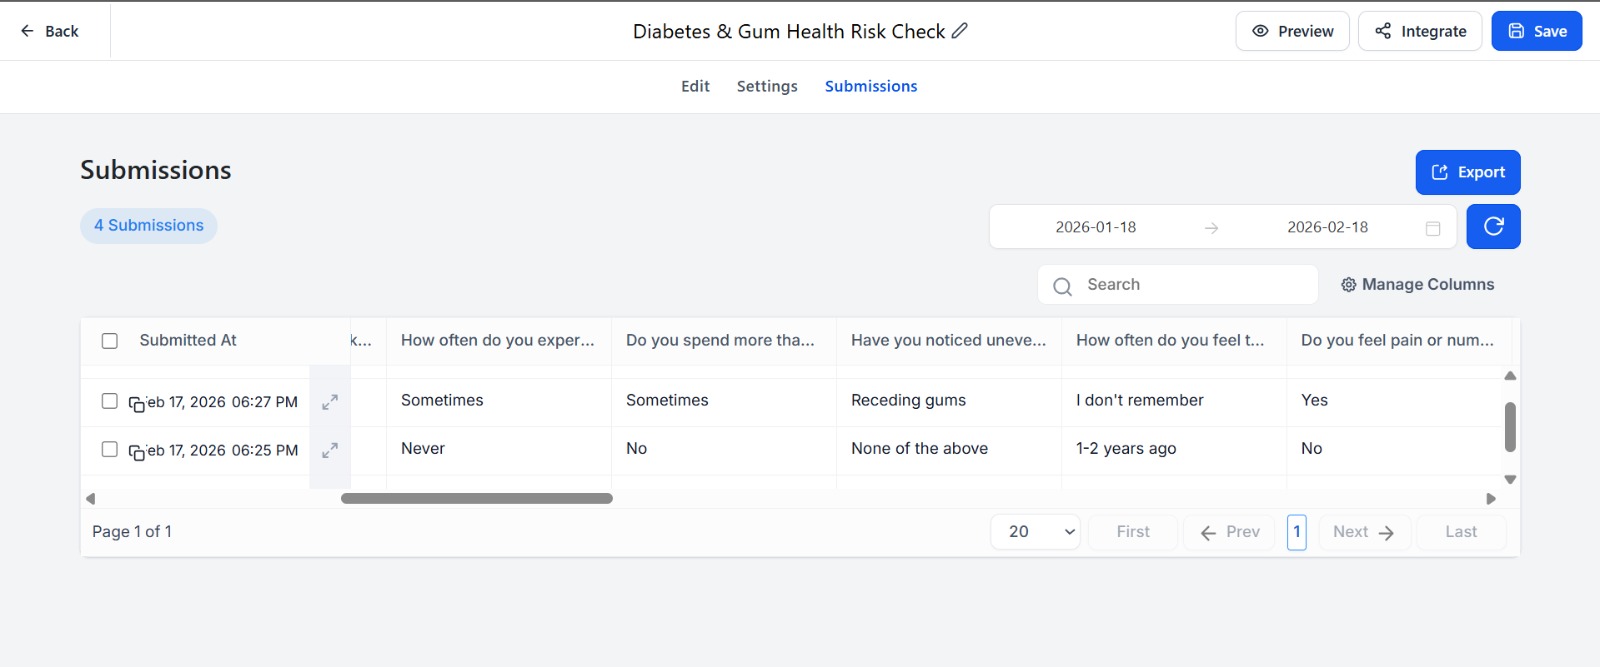Open the end date 2026-02-18 picker
The width and height of the screenshot is (1600, 667).
(1327, 227)
